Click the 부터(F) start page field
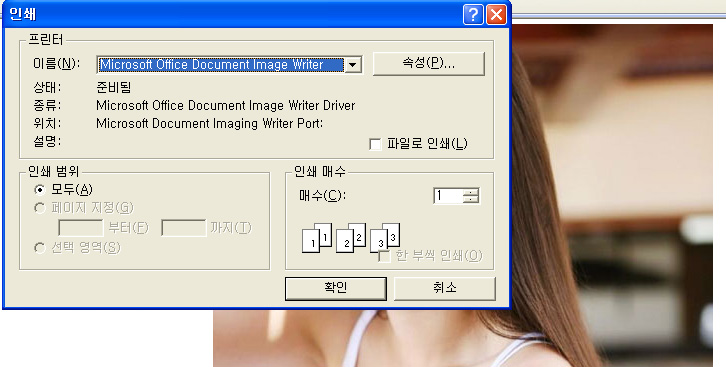726x367 pixels. [81, 228]
